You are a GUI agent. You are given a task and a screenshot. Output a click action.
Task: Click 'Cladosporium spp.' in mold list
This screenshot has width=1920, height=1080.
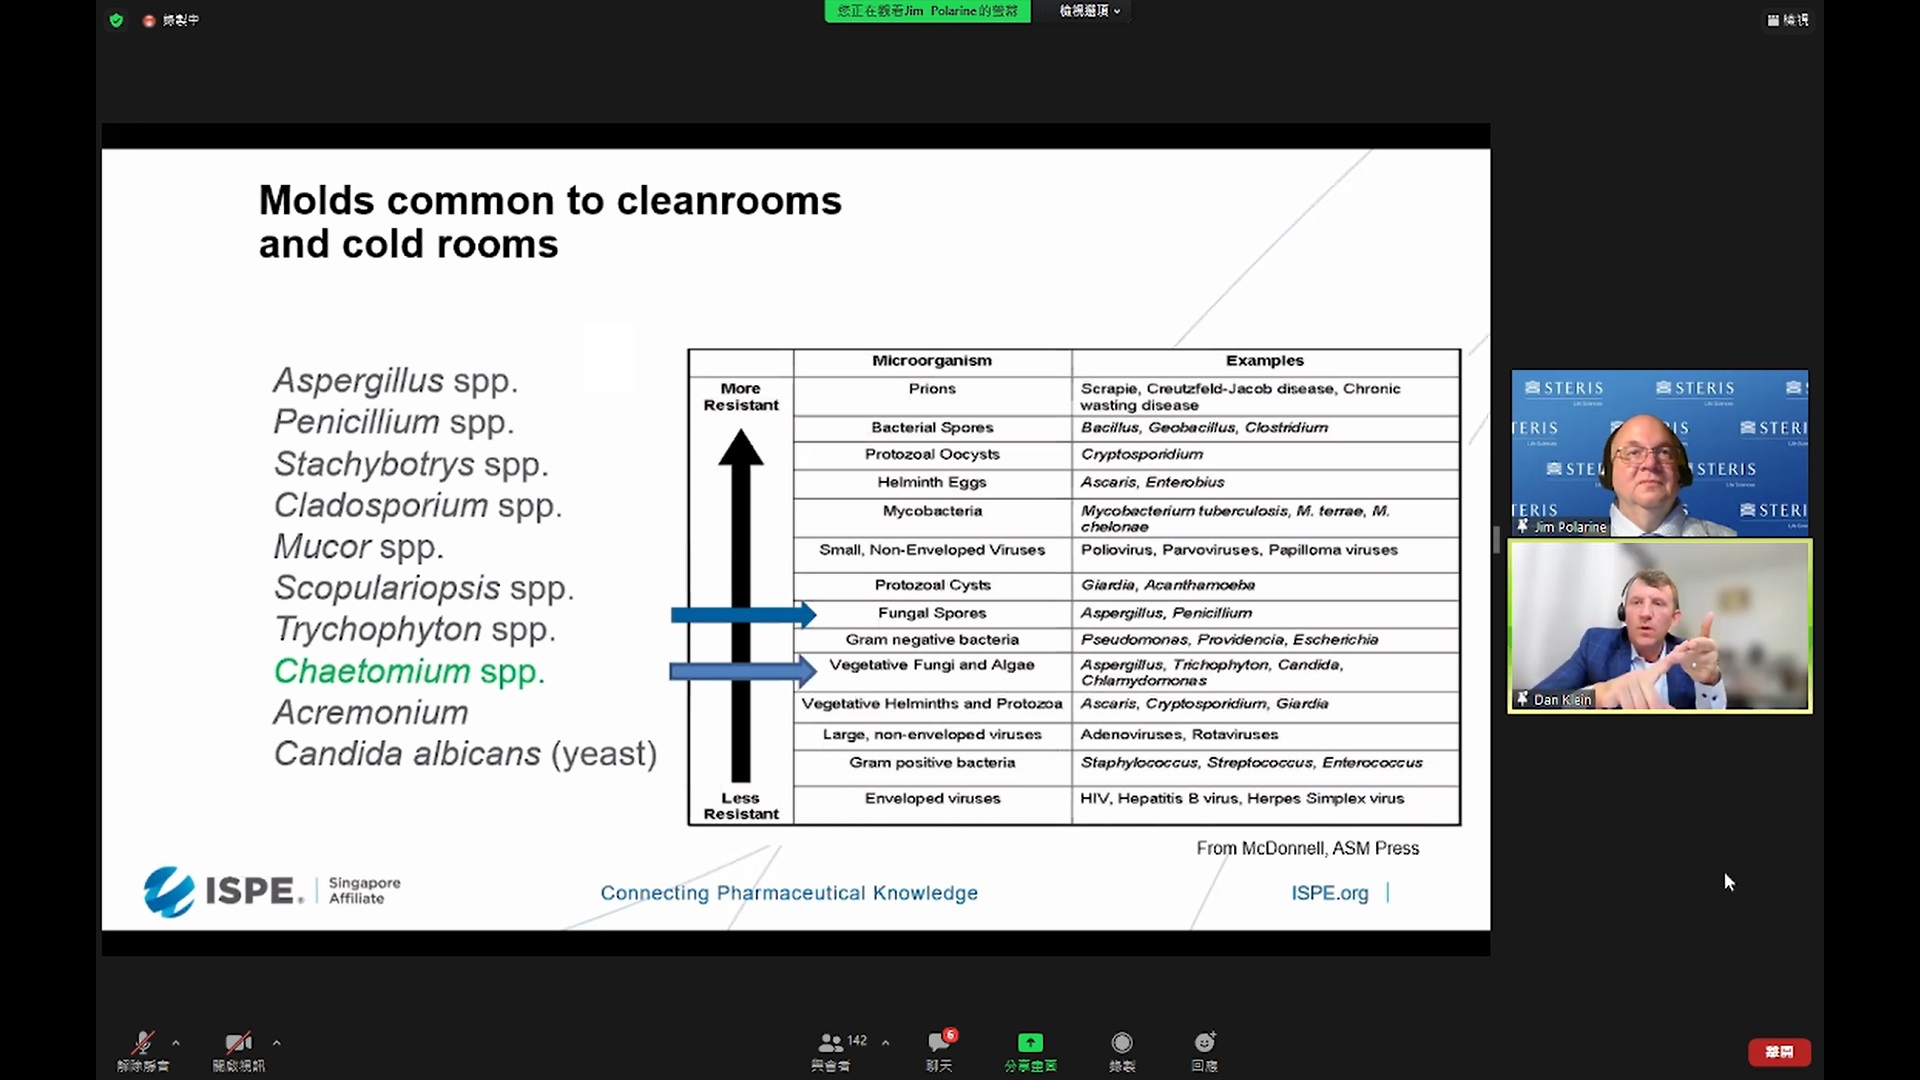pyautogui.click(x=418, y=505)
